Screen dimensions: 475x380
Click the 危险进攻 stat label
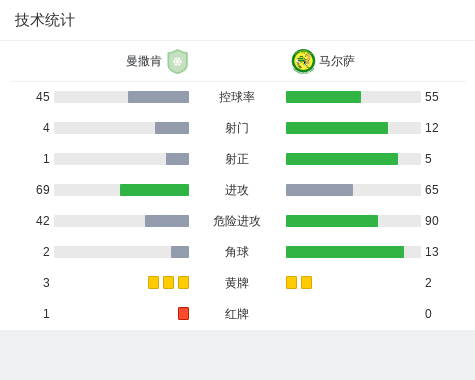click(237, 221)
